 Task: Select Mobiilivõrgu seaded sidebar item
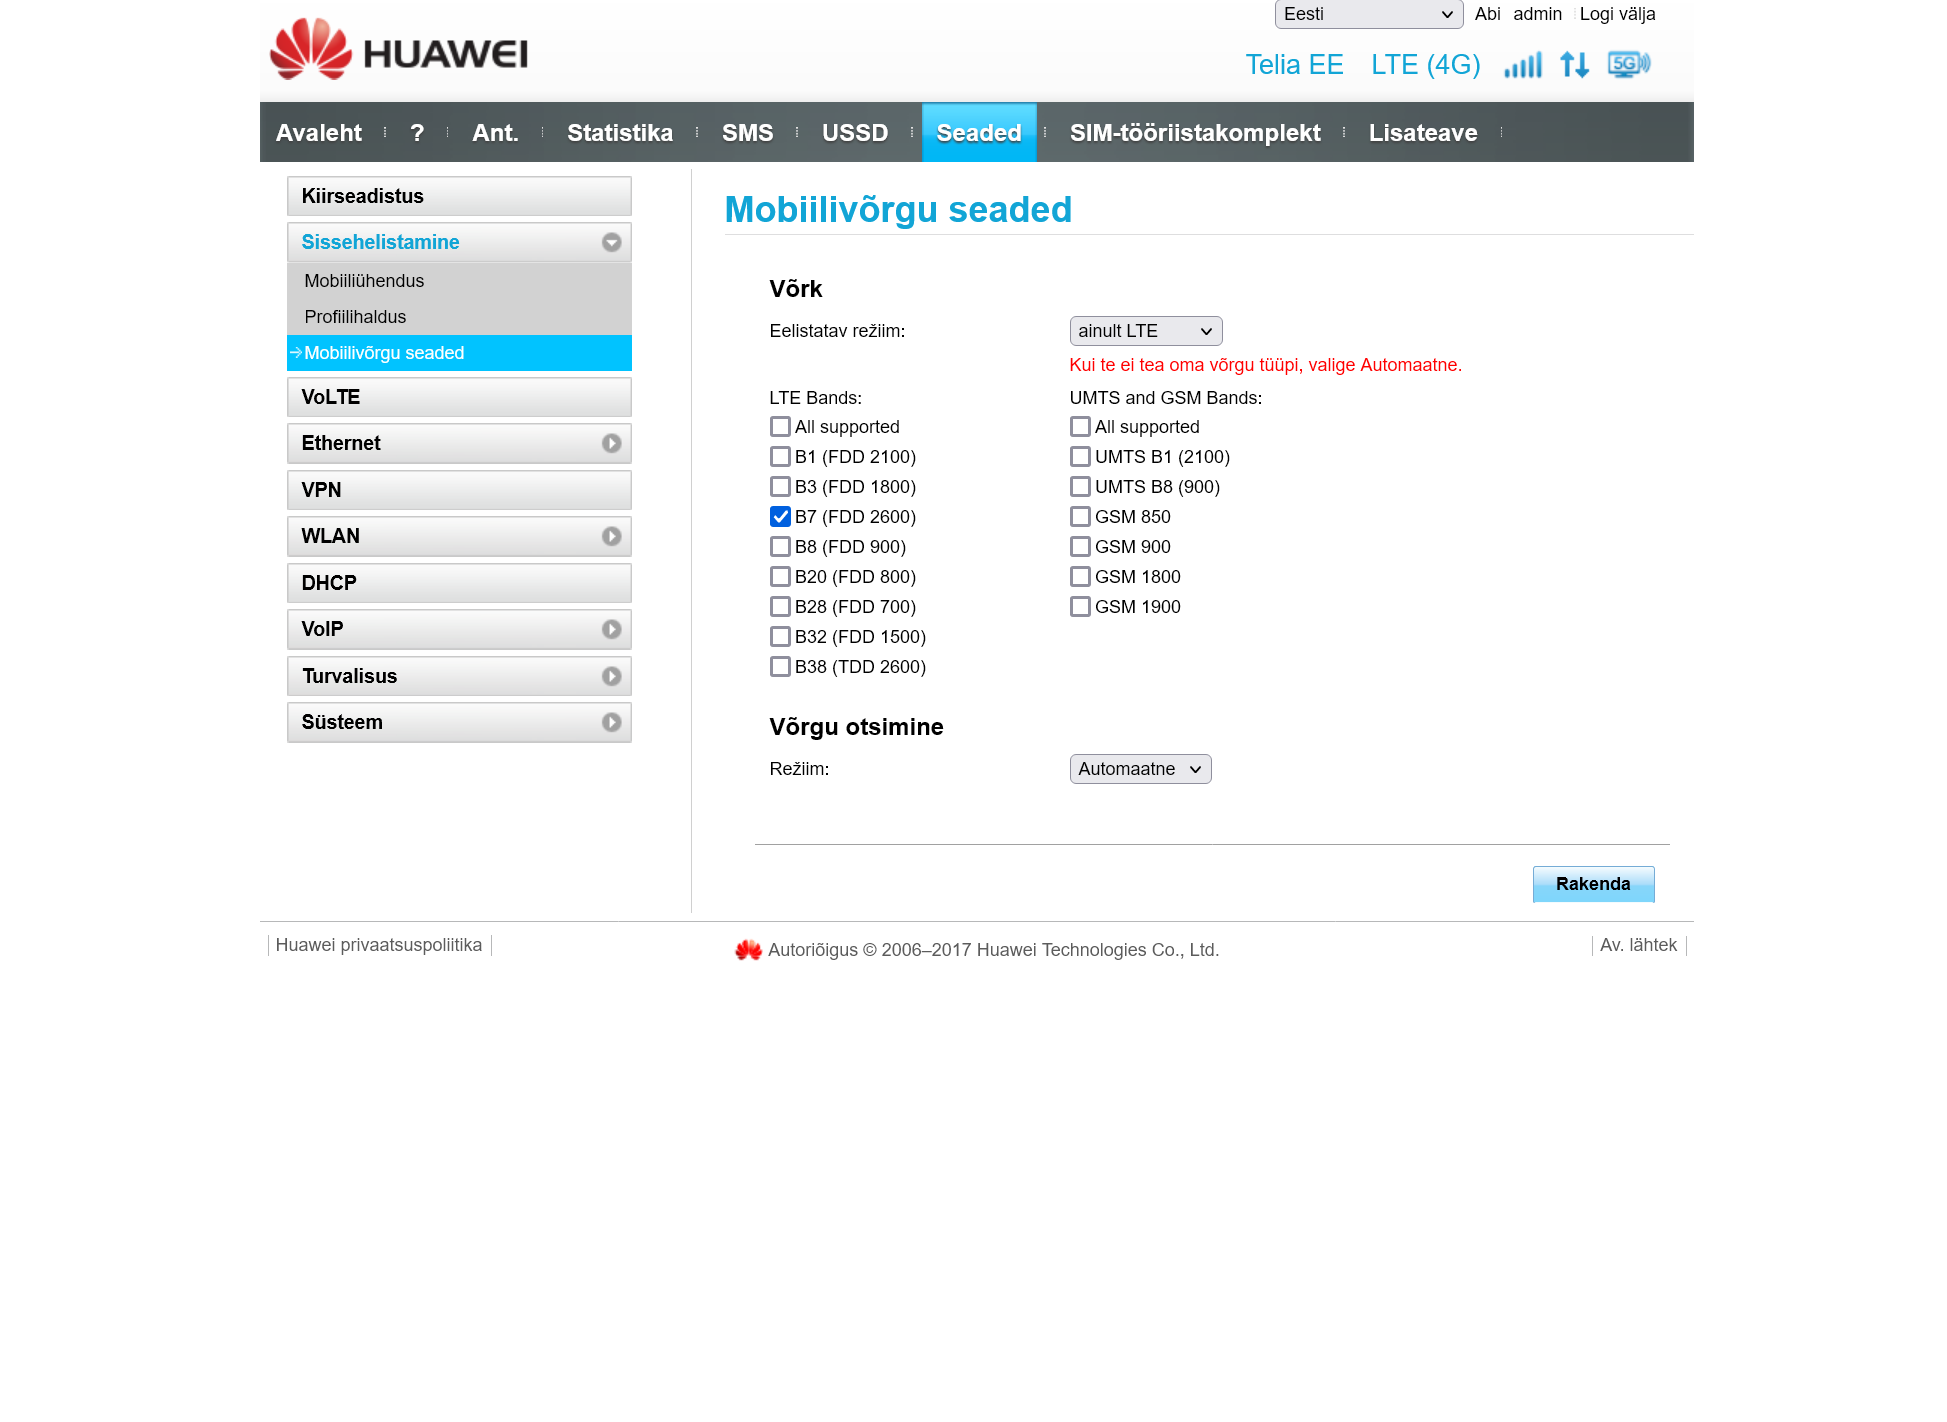pyautogui.click(x=459, y=353)
